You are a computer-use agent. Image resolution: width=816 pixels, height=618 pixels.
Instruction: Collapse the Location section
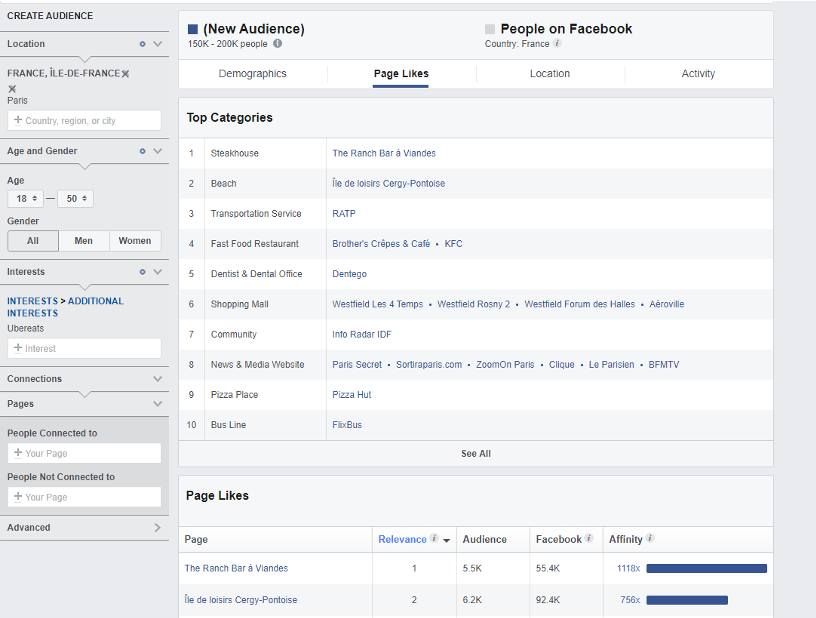[x=158, y=44]
